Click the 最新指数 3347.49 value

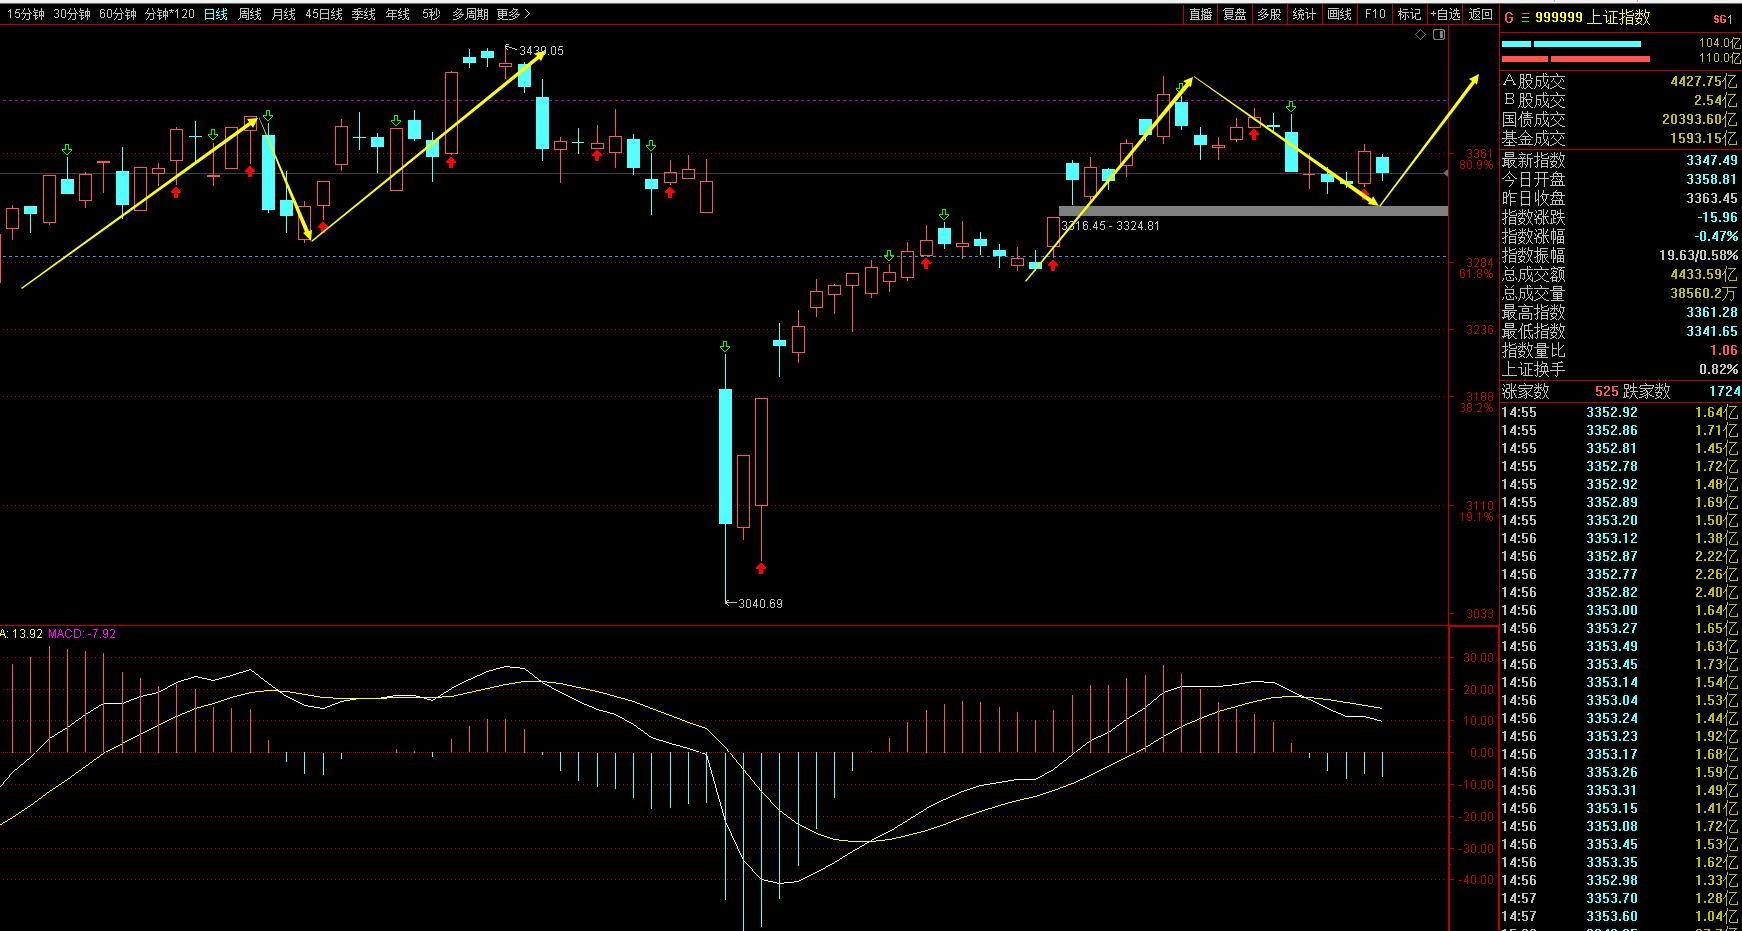(x=1712, y=160)
